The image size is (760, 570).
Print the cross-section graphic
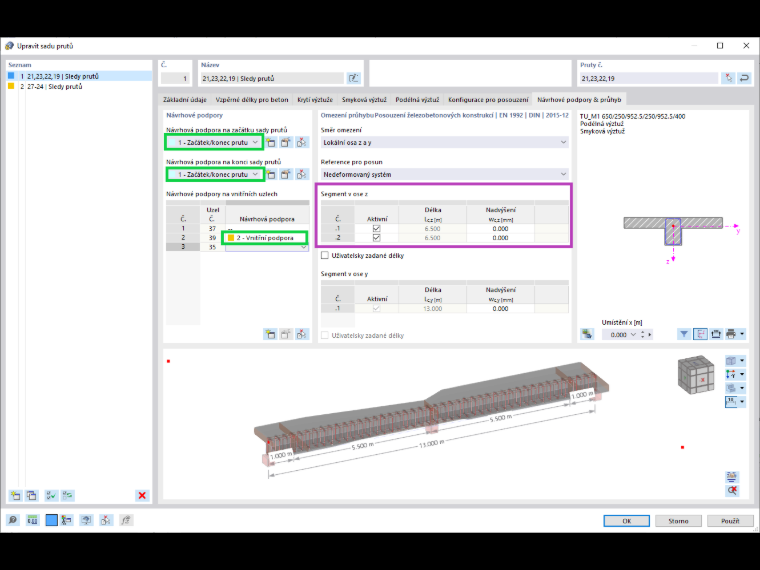point(731,334)
